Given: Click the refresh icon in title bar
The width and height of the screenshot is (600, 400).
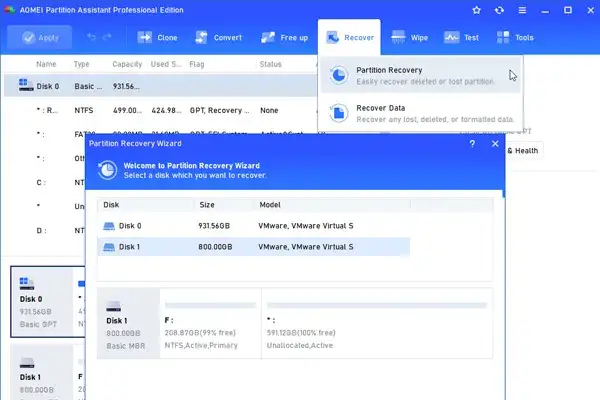Looking at the screenshot, I should click(499, 10).
